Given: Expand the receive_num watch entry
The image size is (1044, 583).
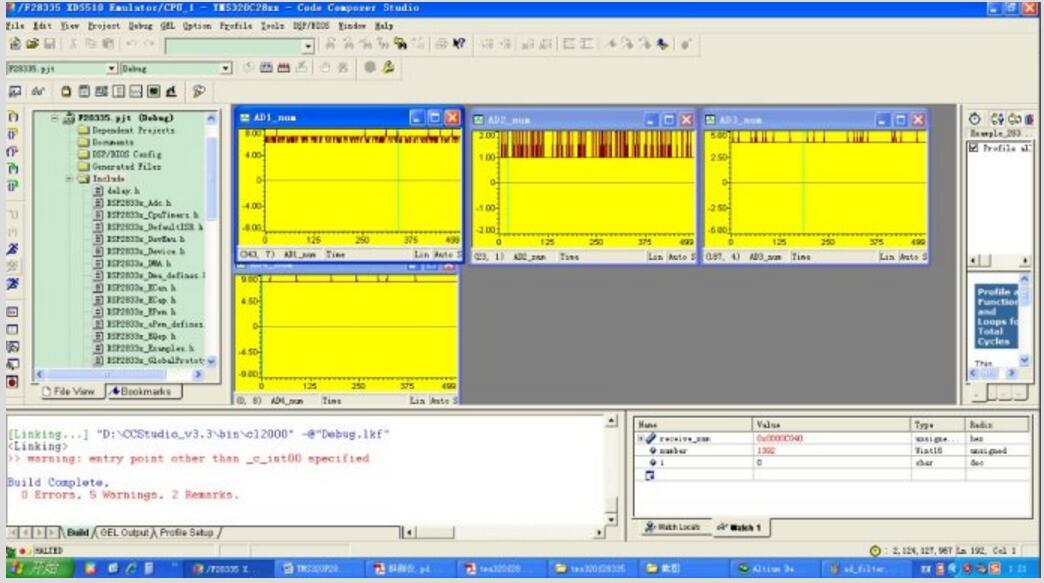Looking at the screenshot, I should pyautogui.click(x=641, y=439).
